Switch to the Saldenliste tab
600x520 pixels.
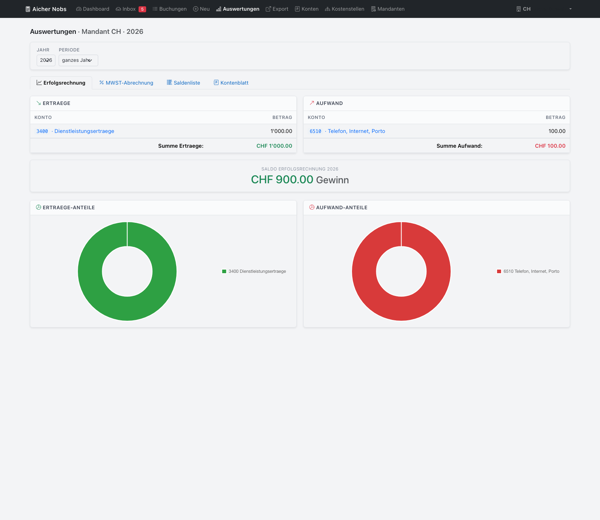[183, 83]
